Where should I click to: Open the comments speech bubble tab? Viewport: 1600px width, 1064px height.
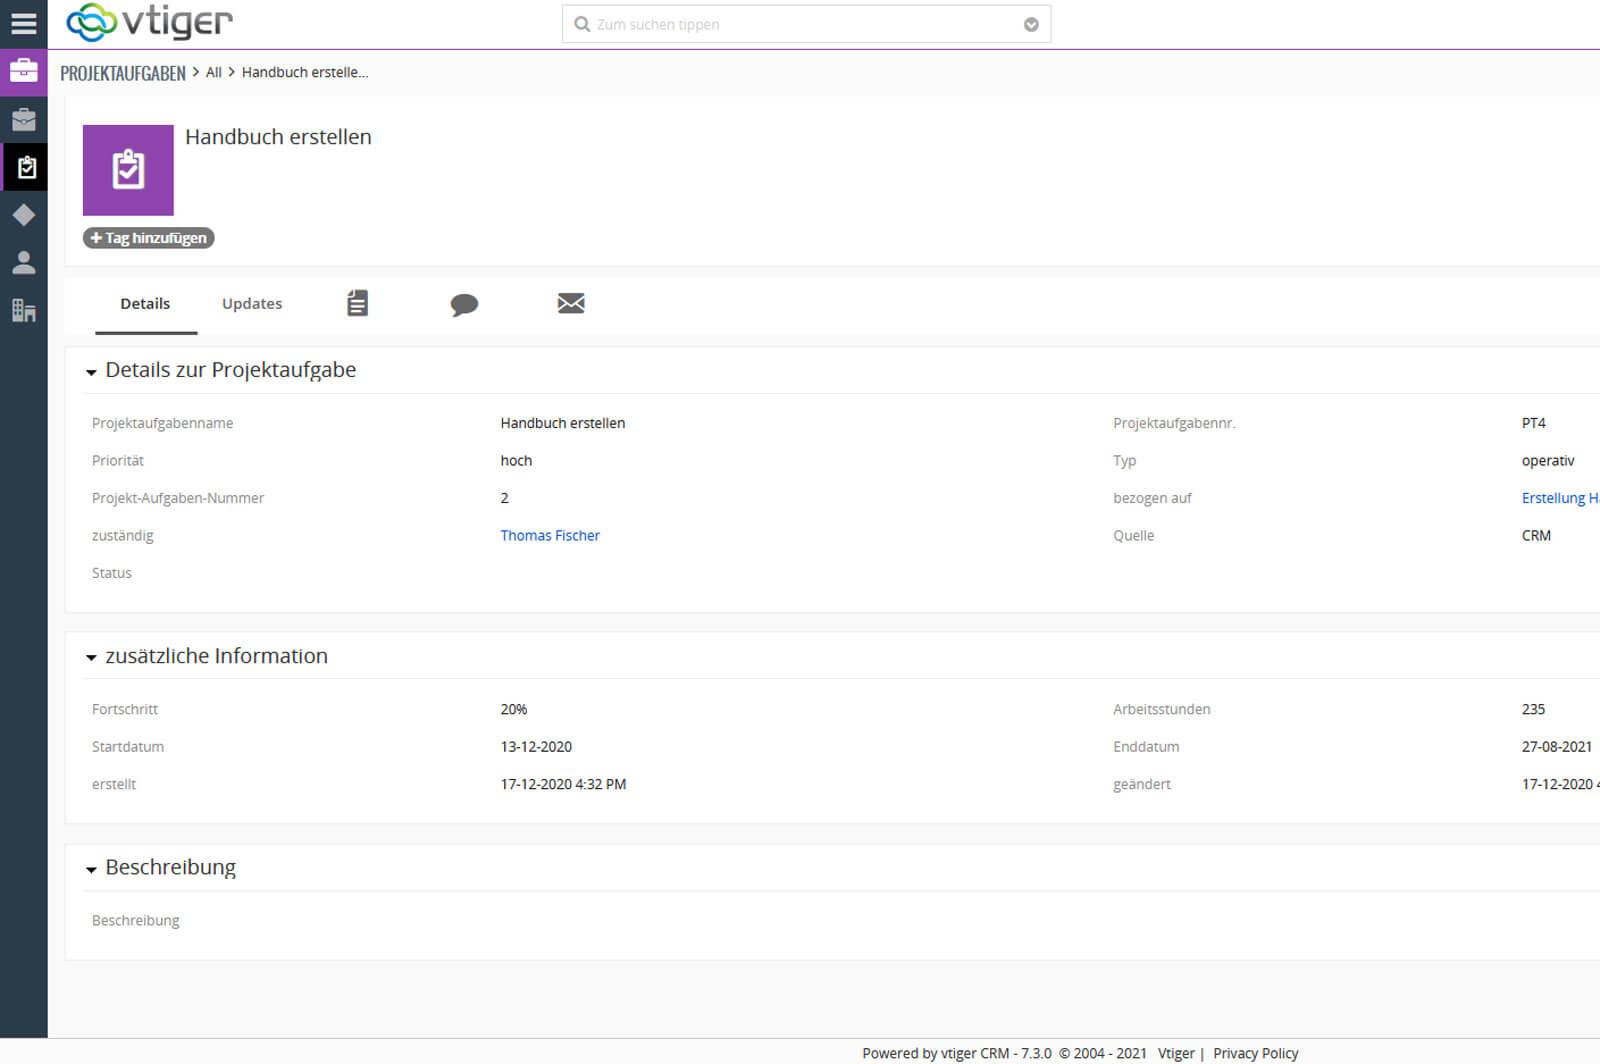coord(464,304)
